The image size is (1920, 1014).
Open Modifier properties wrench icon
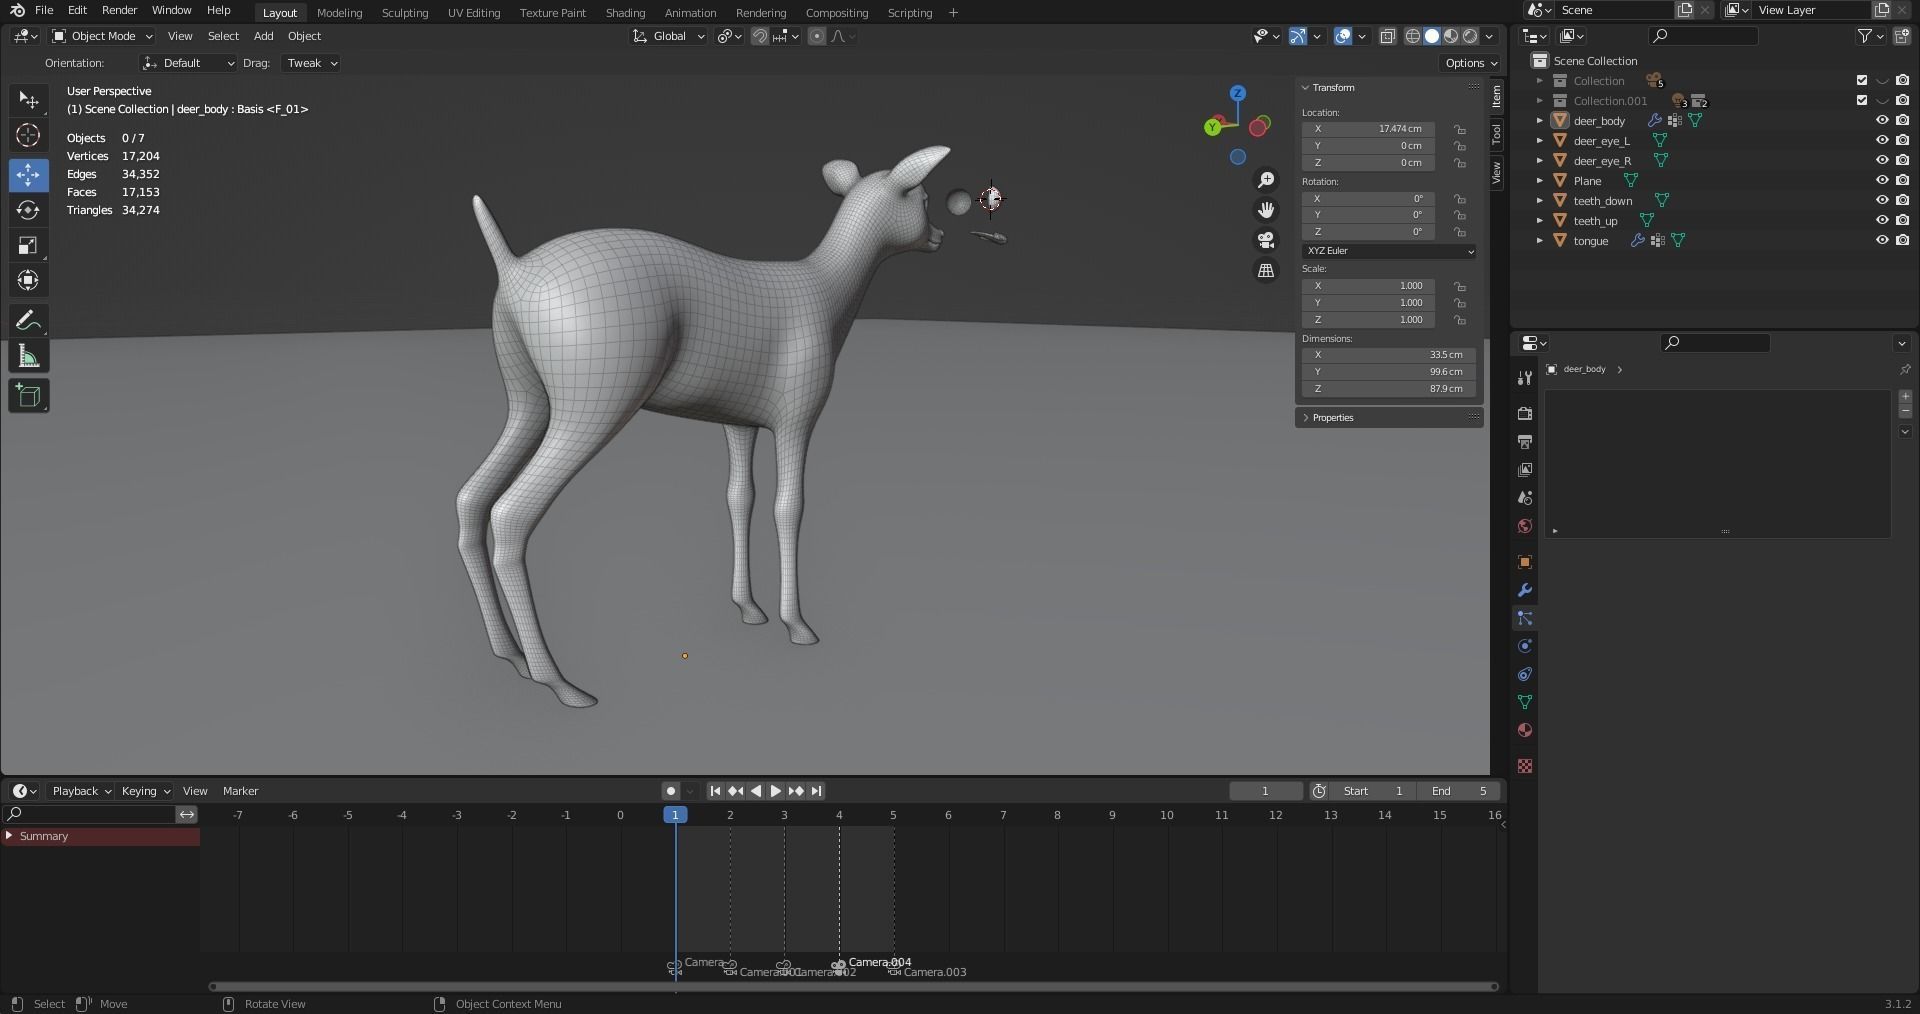pos(1525,590)
